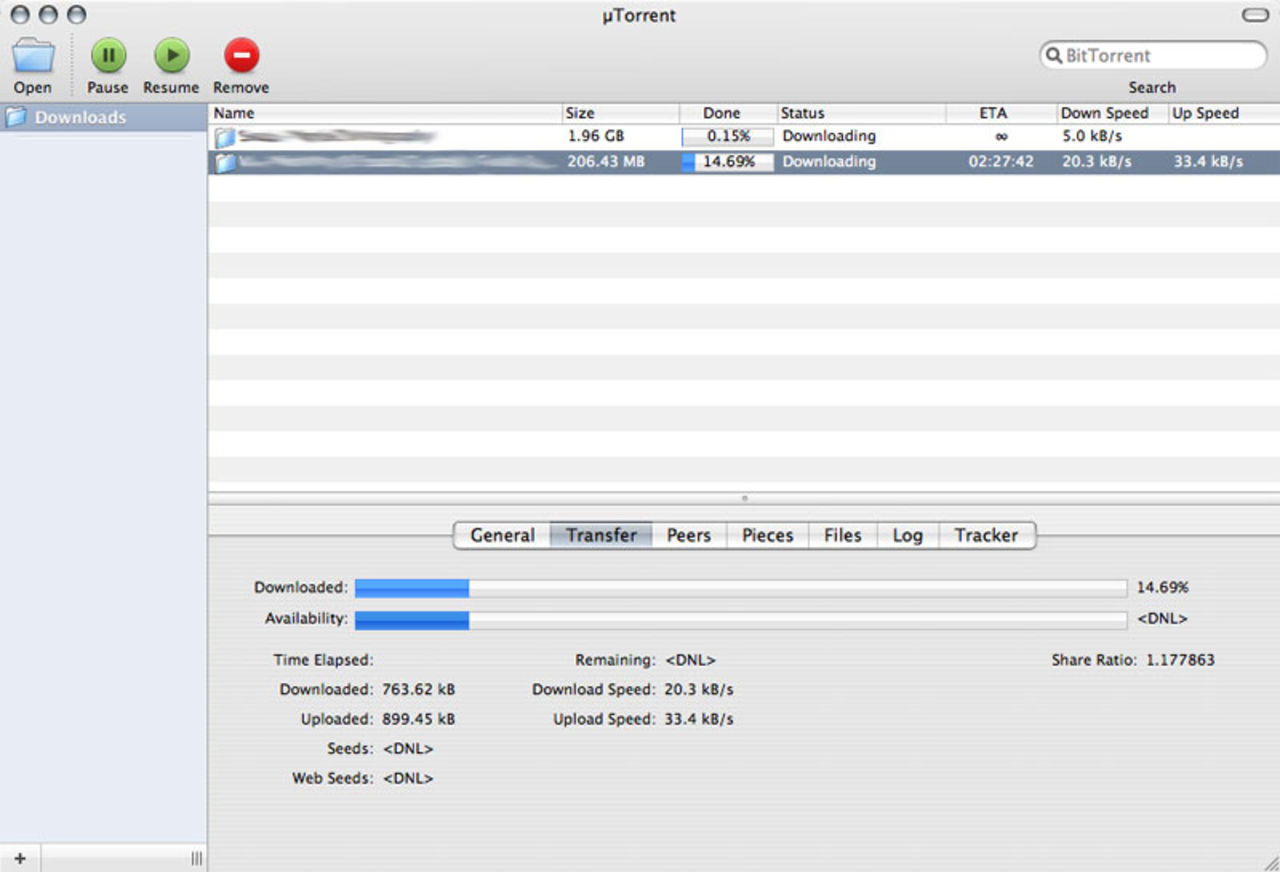Sort torrents by the Name column

coord(233,113)
